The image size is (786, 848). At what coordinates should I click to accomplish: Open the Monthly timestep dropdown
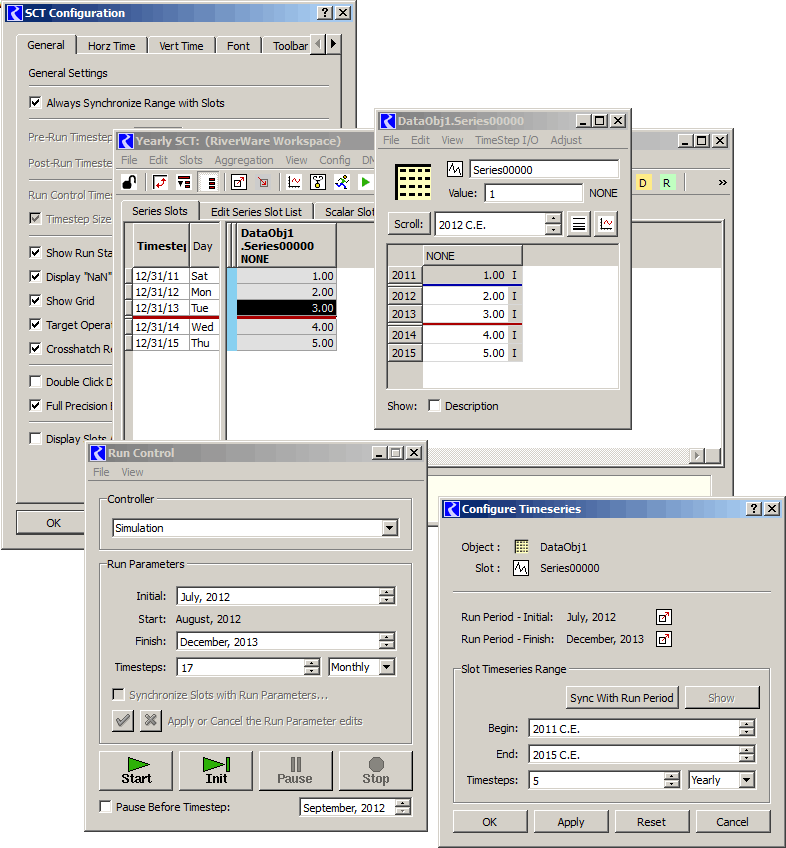pos(386,667)
